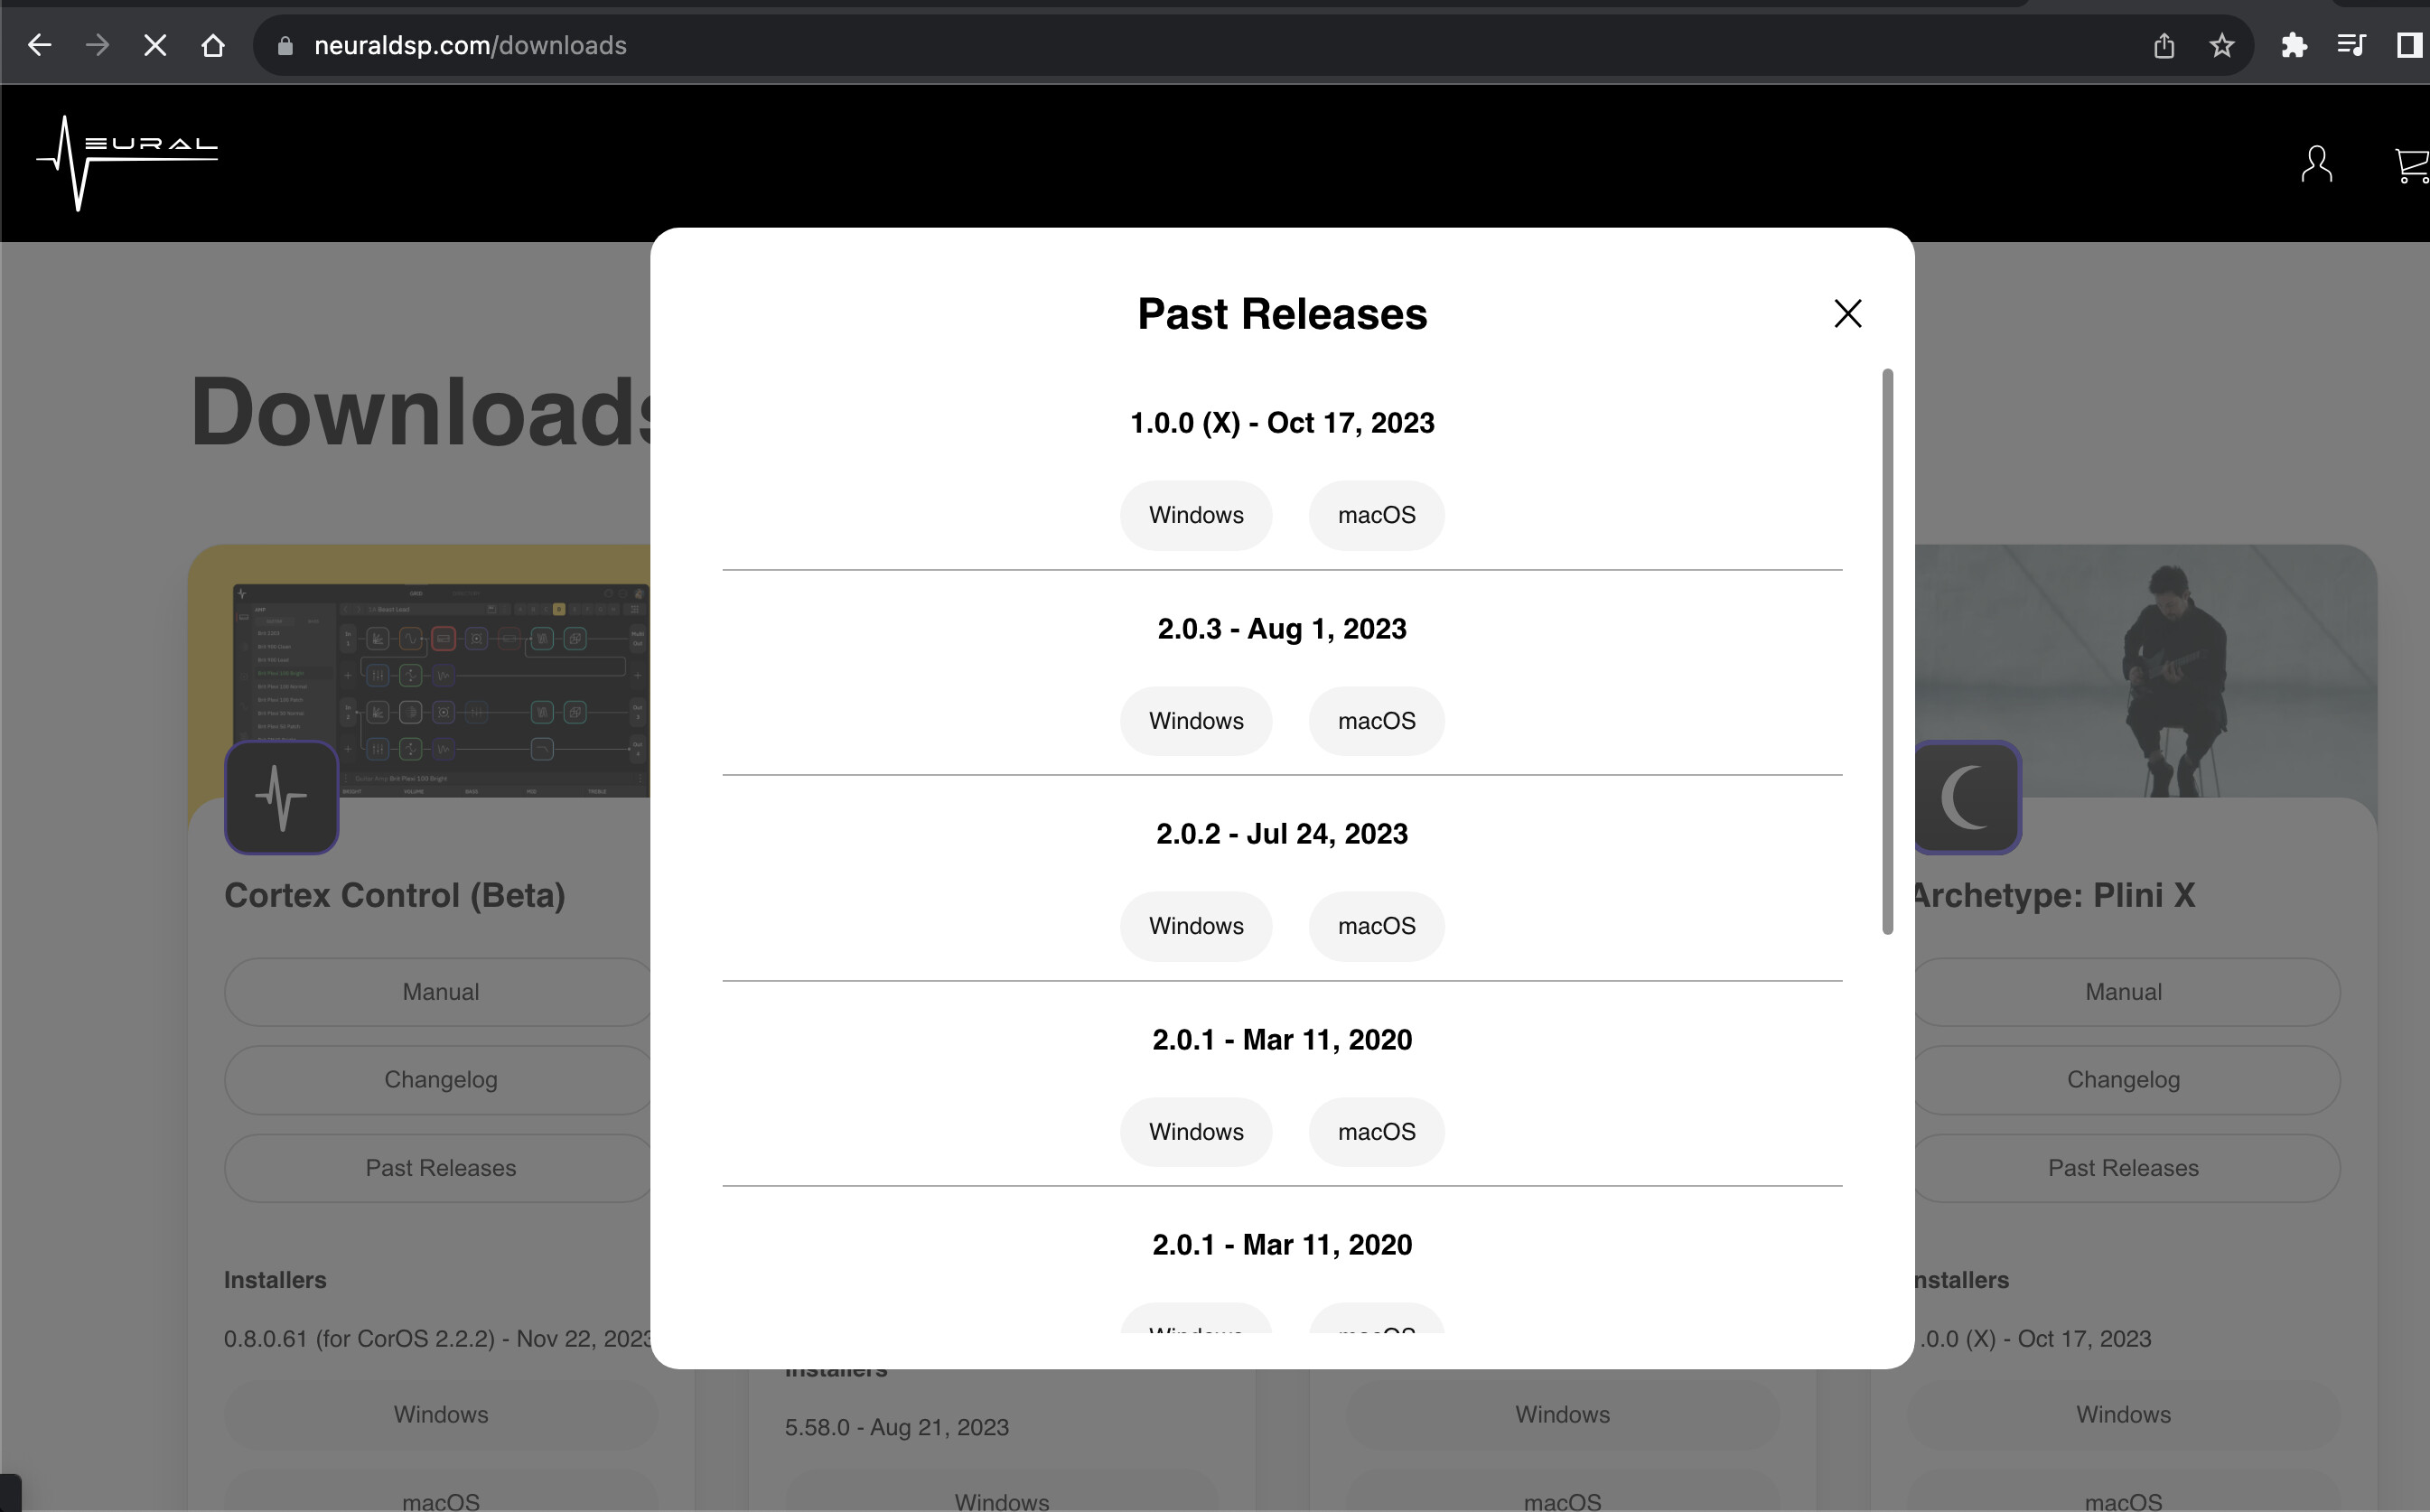Screen dimensions: 2430x1512
Task: Click the browser back arrow
Action: click(x=39, y=45)
